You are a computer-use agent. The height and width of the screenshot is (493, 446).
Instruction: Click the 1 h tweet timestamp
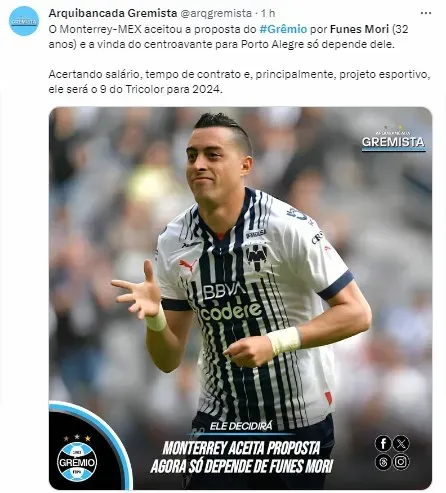tap(268, 13)
